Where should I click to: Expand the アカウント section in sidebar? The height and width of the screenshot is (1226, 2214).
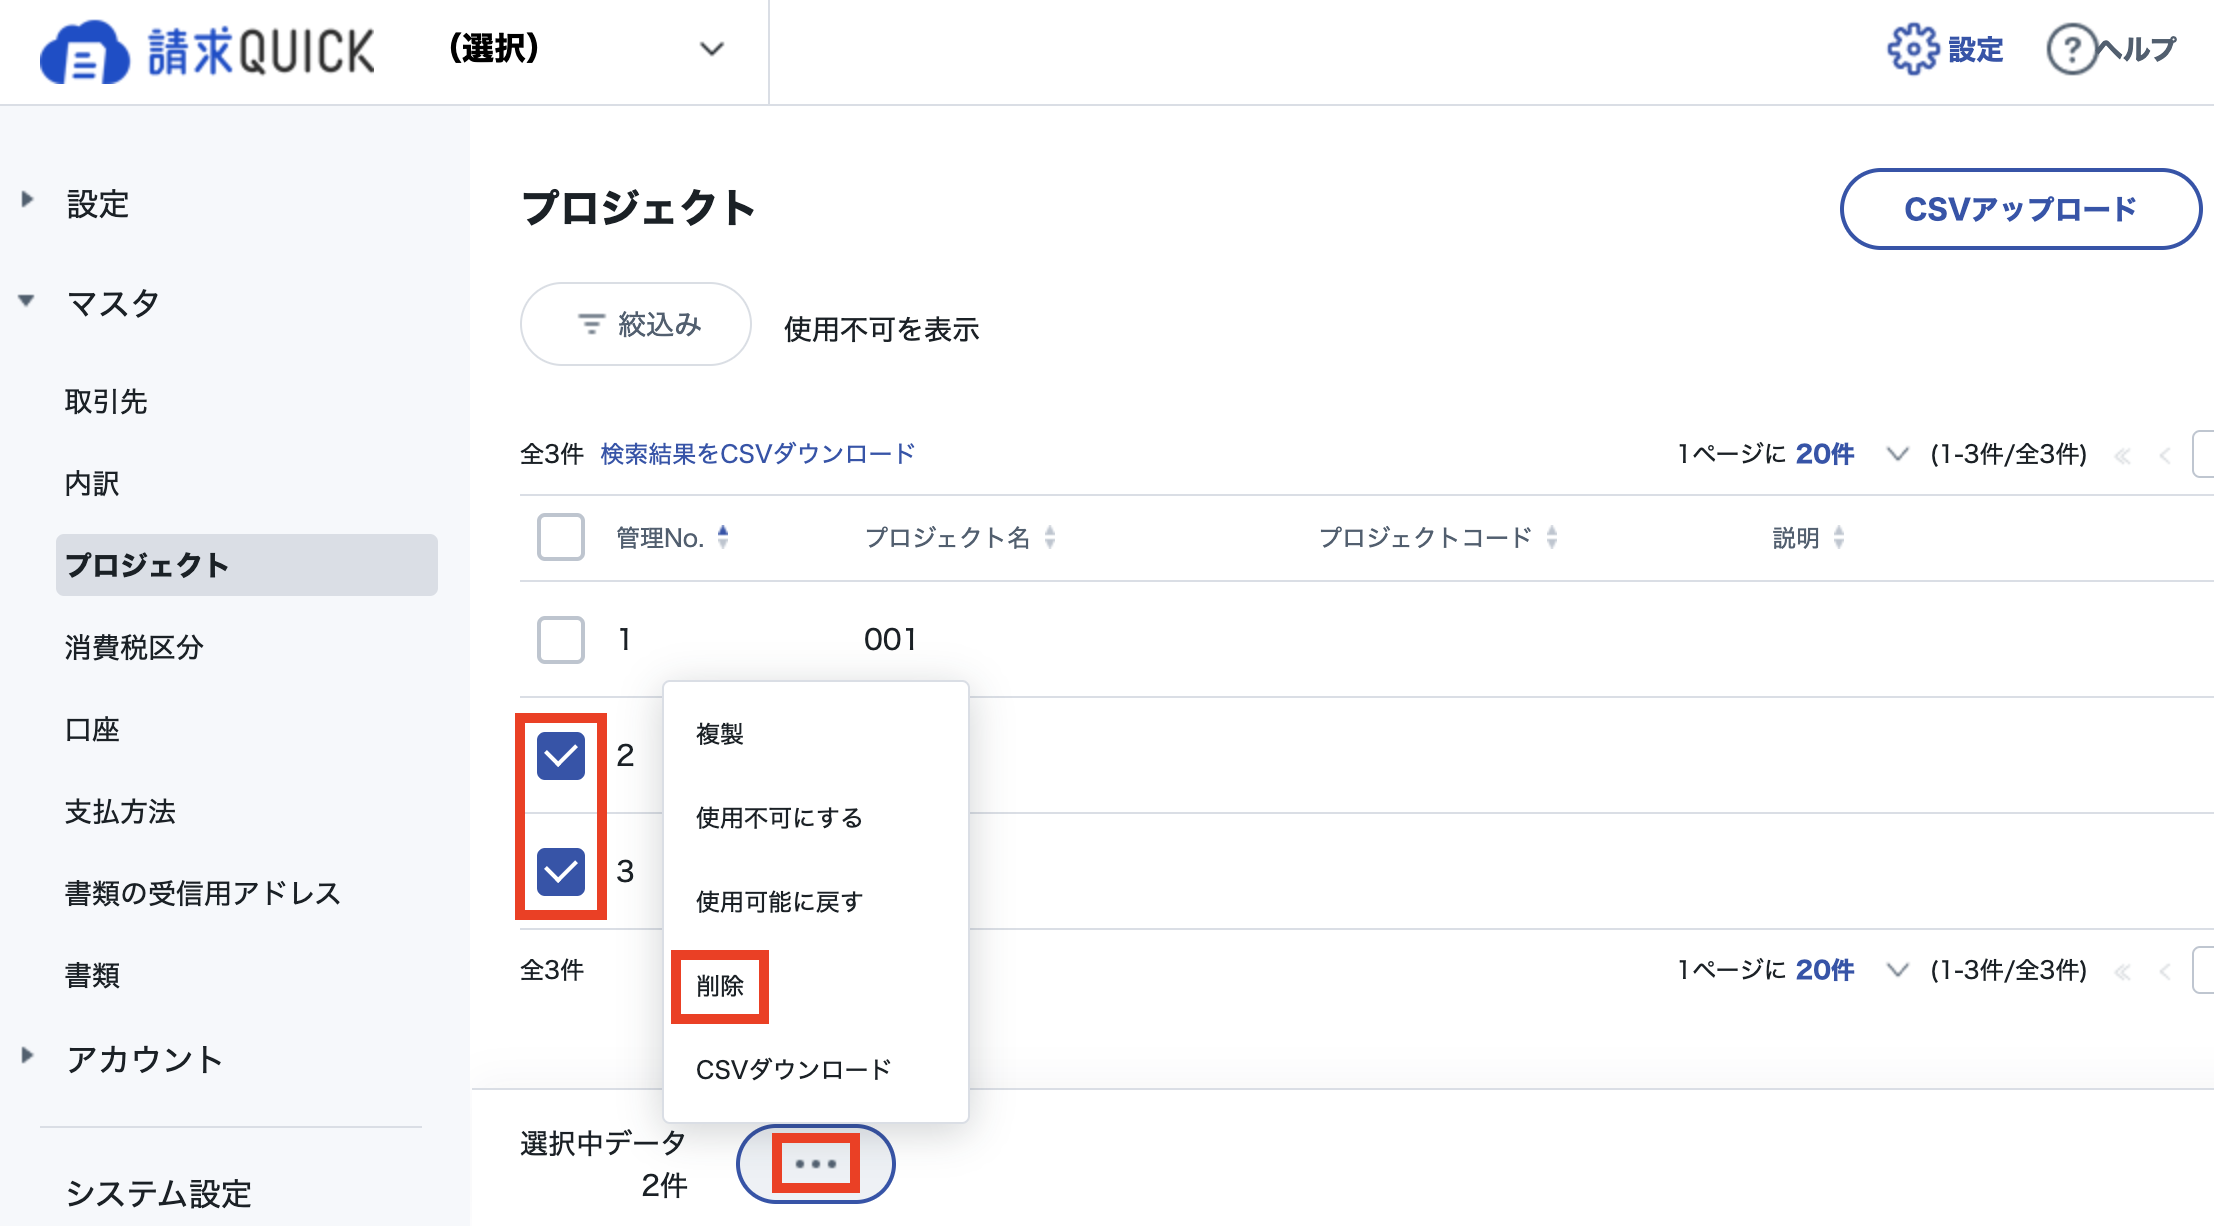27,1055
